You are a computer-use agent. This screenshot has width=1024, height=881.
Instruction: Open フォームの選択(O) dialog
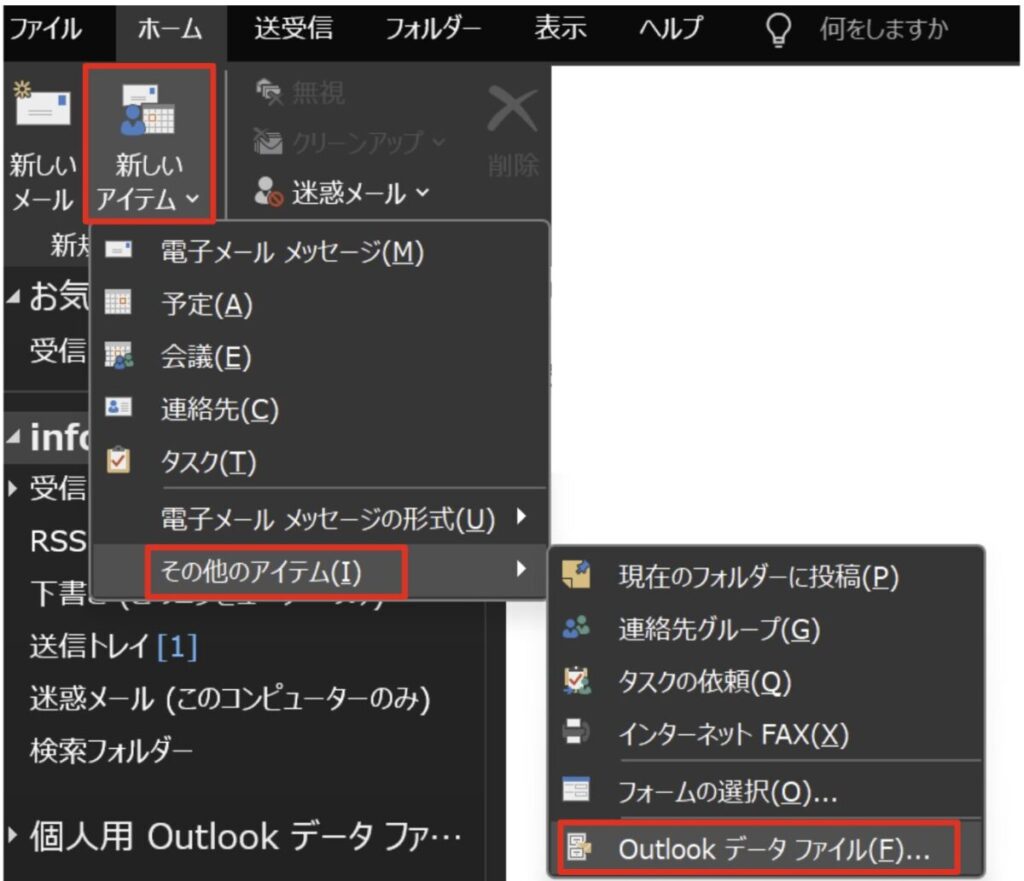click(x=728, y=794)
